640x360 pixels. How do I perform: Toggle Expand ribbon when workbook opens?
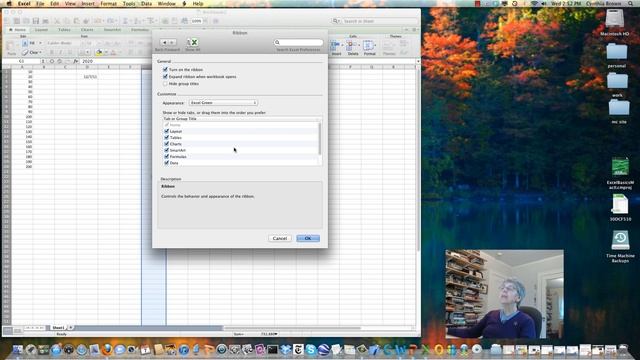[x=165, y=77]
